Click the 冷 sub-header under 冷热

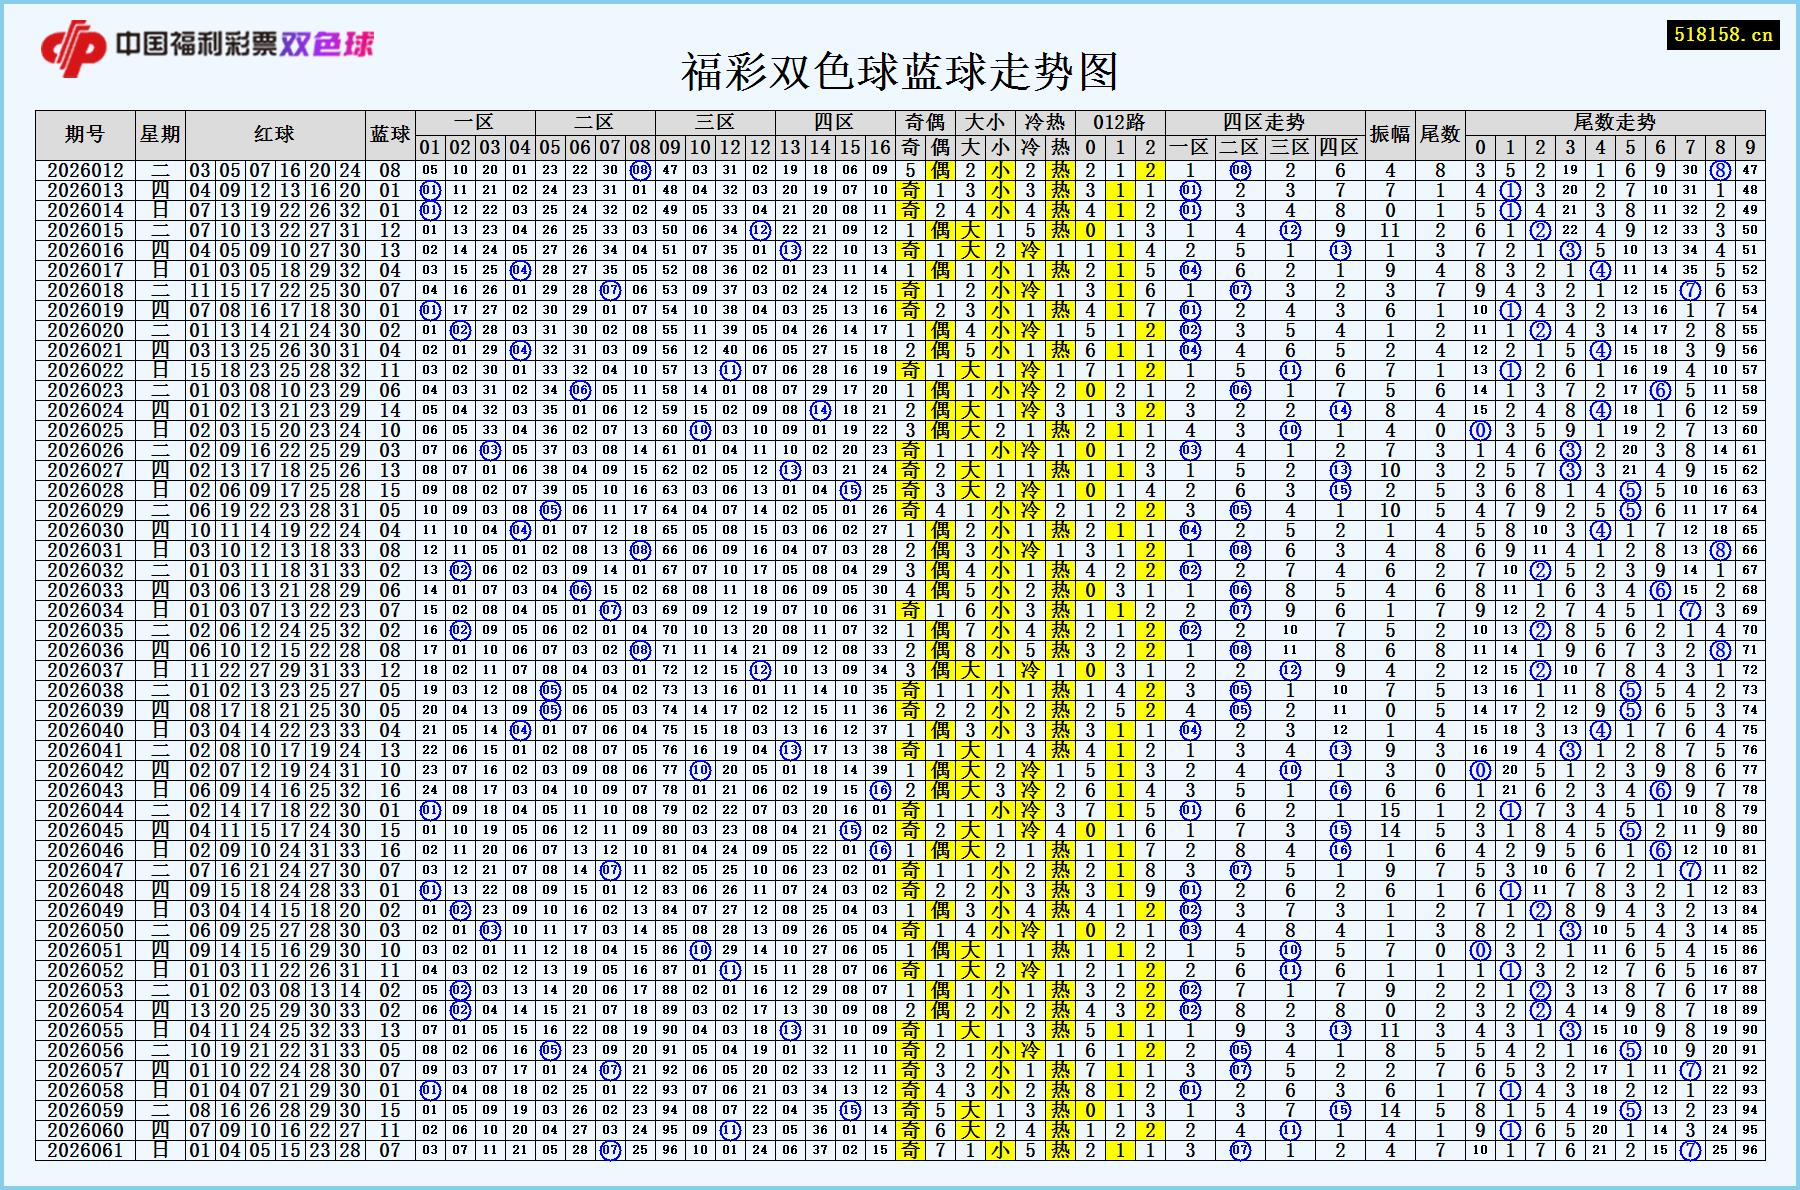1030,148
